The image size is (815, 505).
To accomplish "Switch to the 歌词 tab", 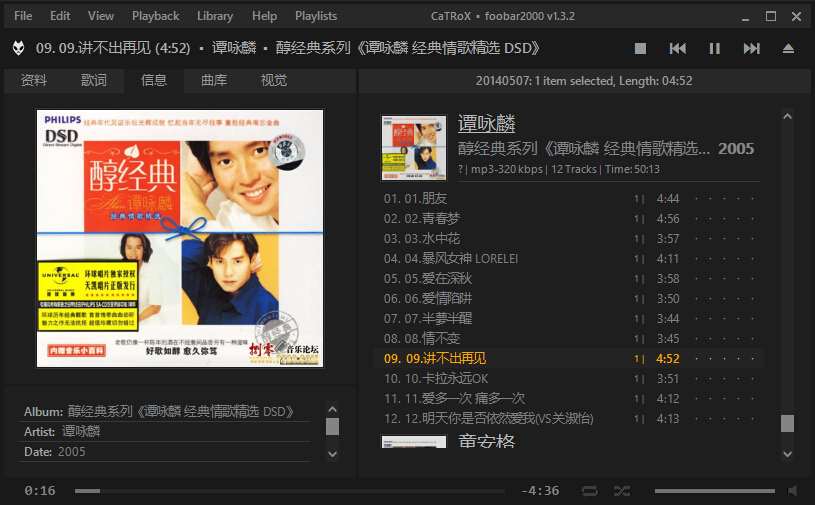I will (94, 81).
